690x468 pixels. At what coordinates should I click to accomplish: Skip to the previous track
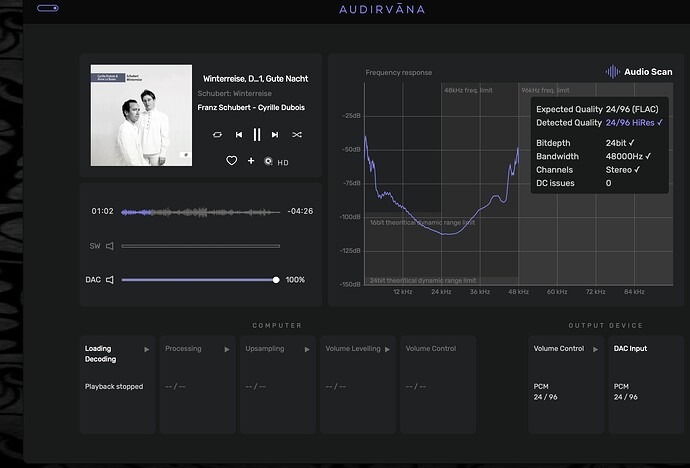tap(238, 134)
